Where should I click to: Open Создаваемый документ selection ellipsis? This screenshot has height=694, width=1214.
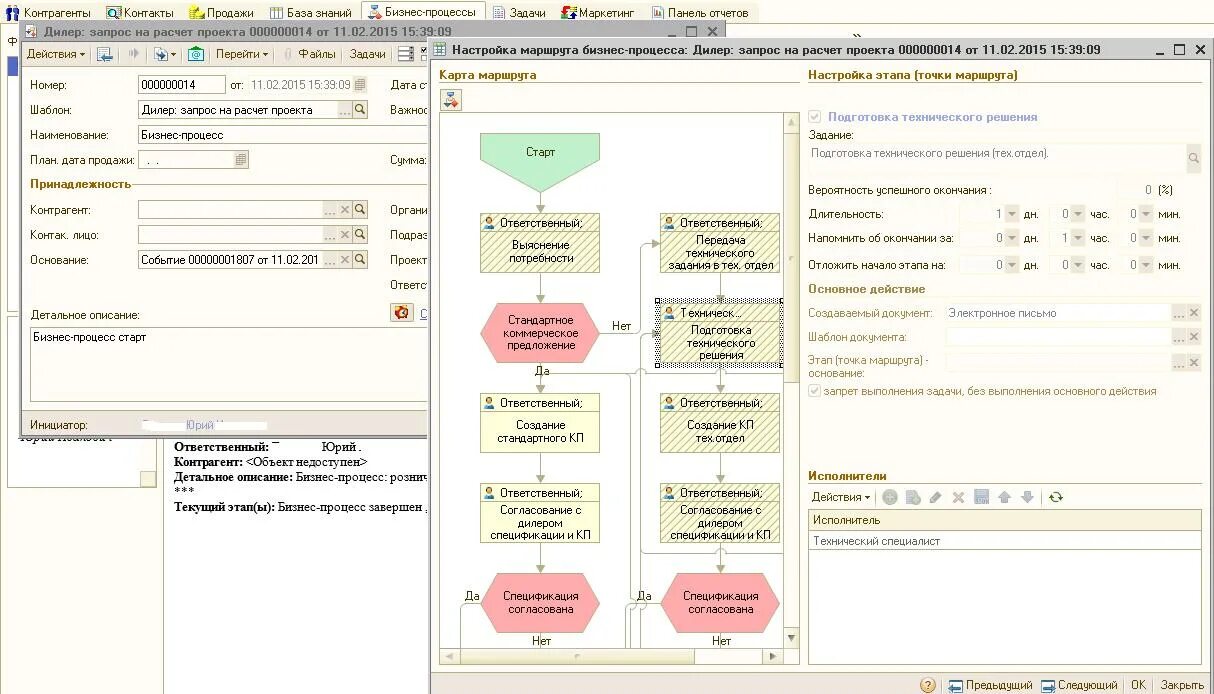click(1179, 313)
